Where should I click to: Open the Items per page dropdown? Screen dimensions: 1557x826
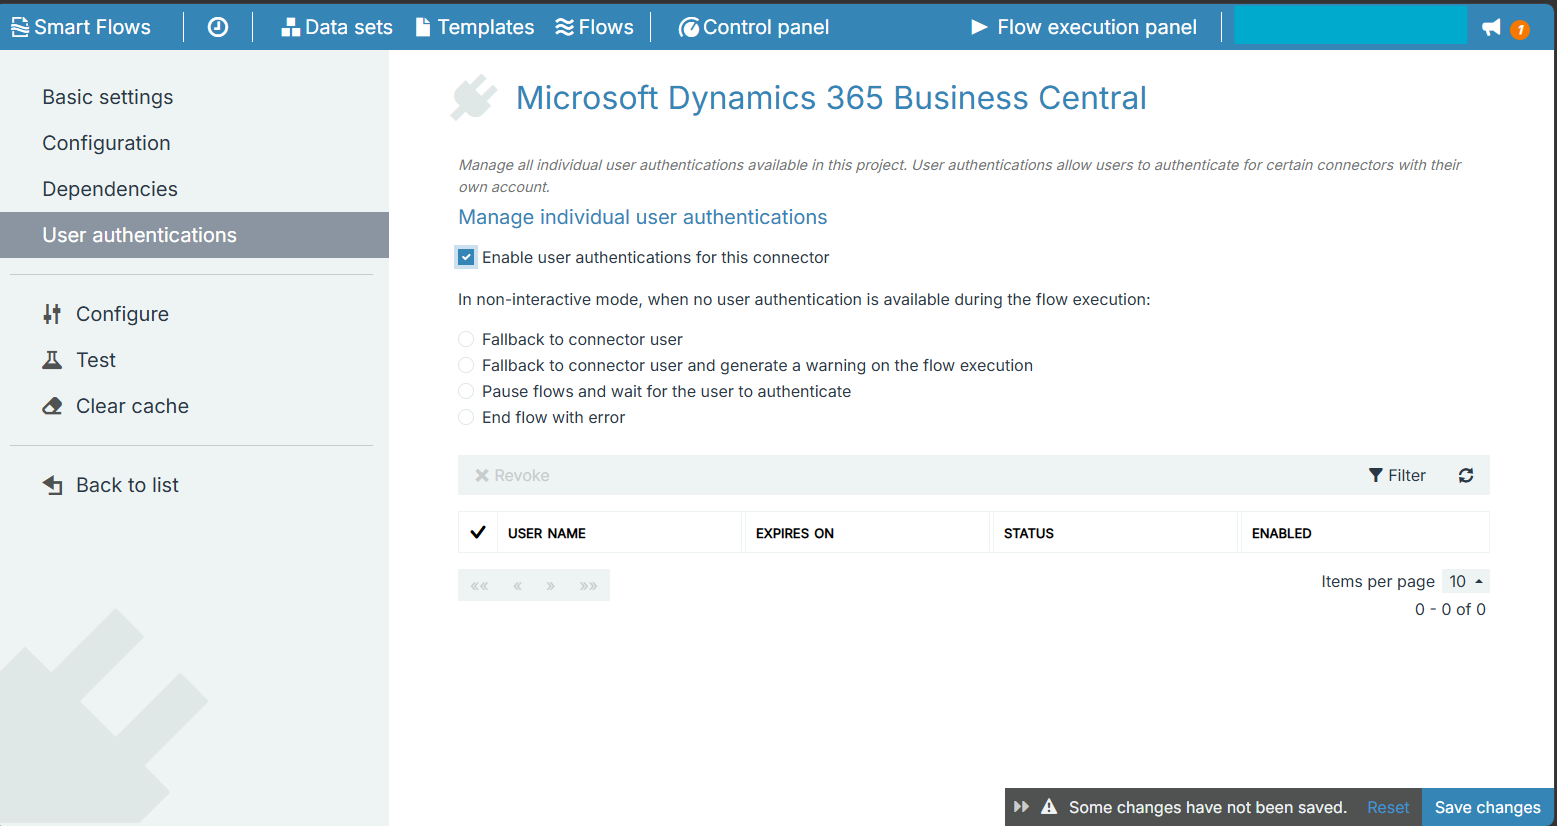1466,581
